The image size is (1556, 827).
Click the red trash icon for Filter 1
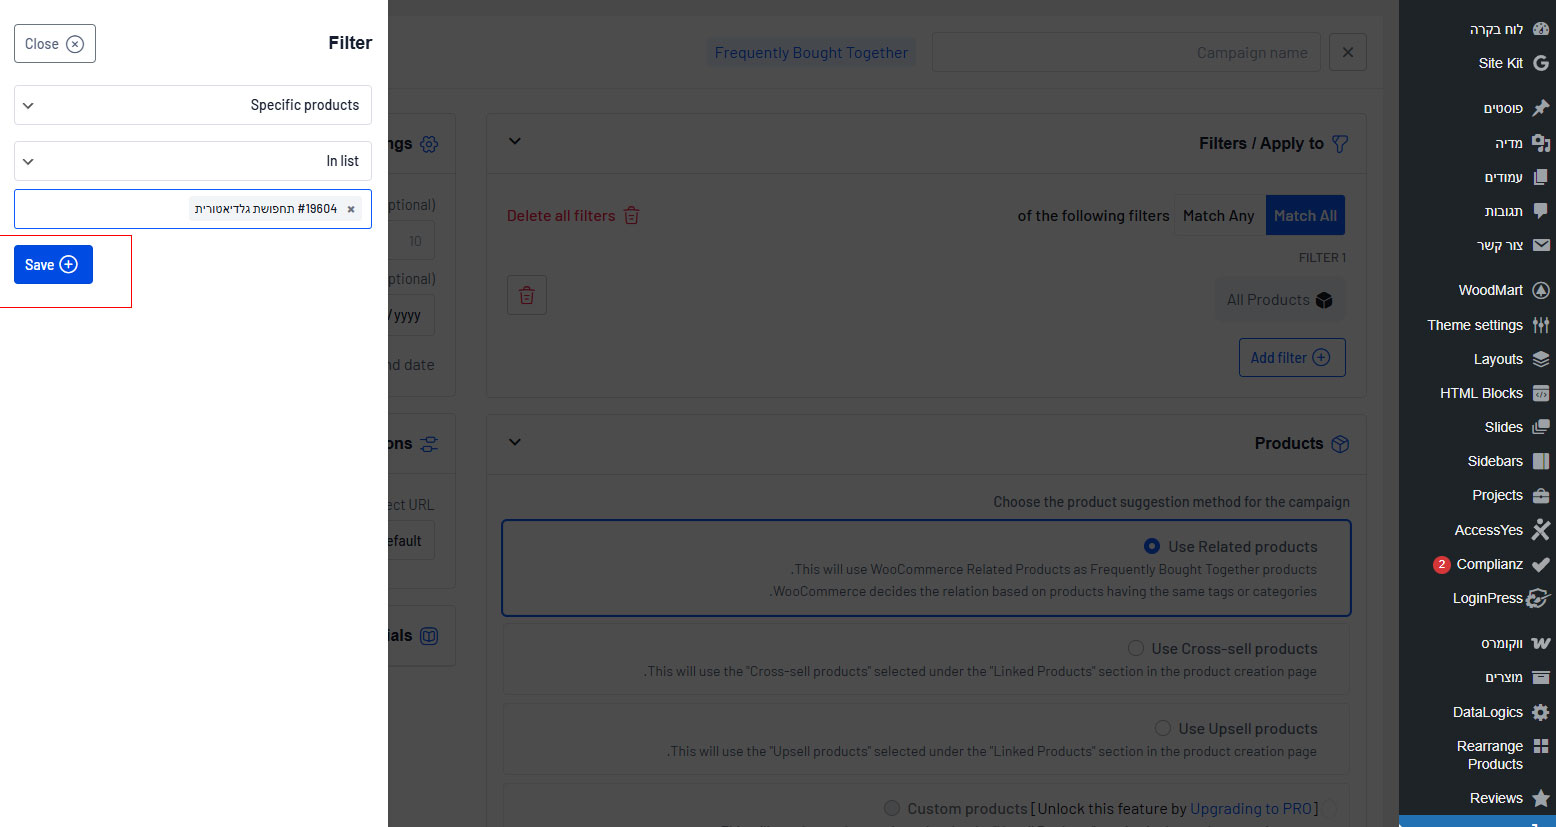[x=527, y=295]
